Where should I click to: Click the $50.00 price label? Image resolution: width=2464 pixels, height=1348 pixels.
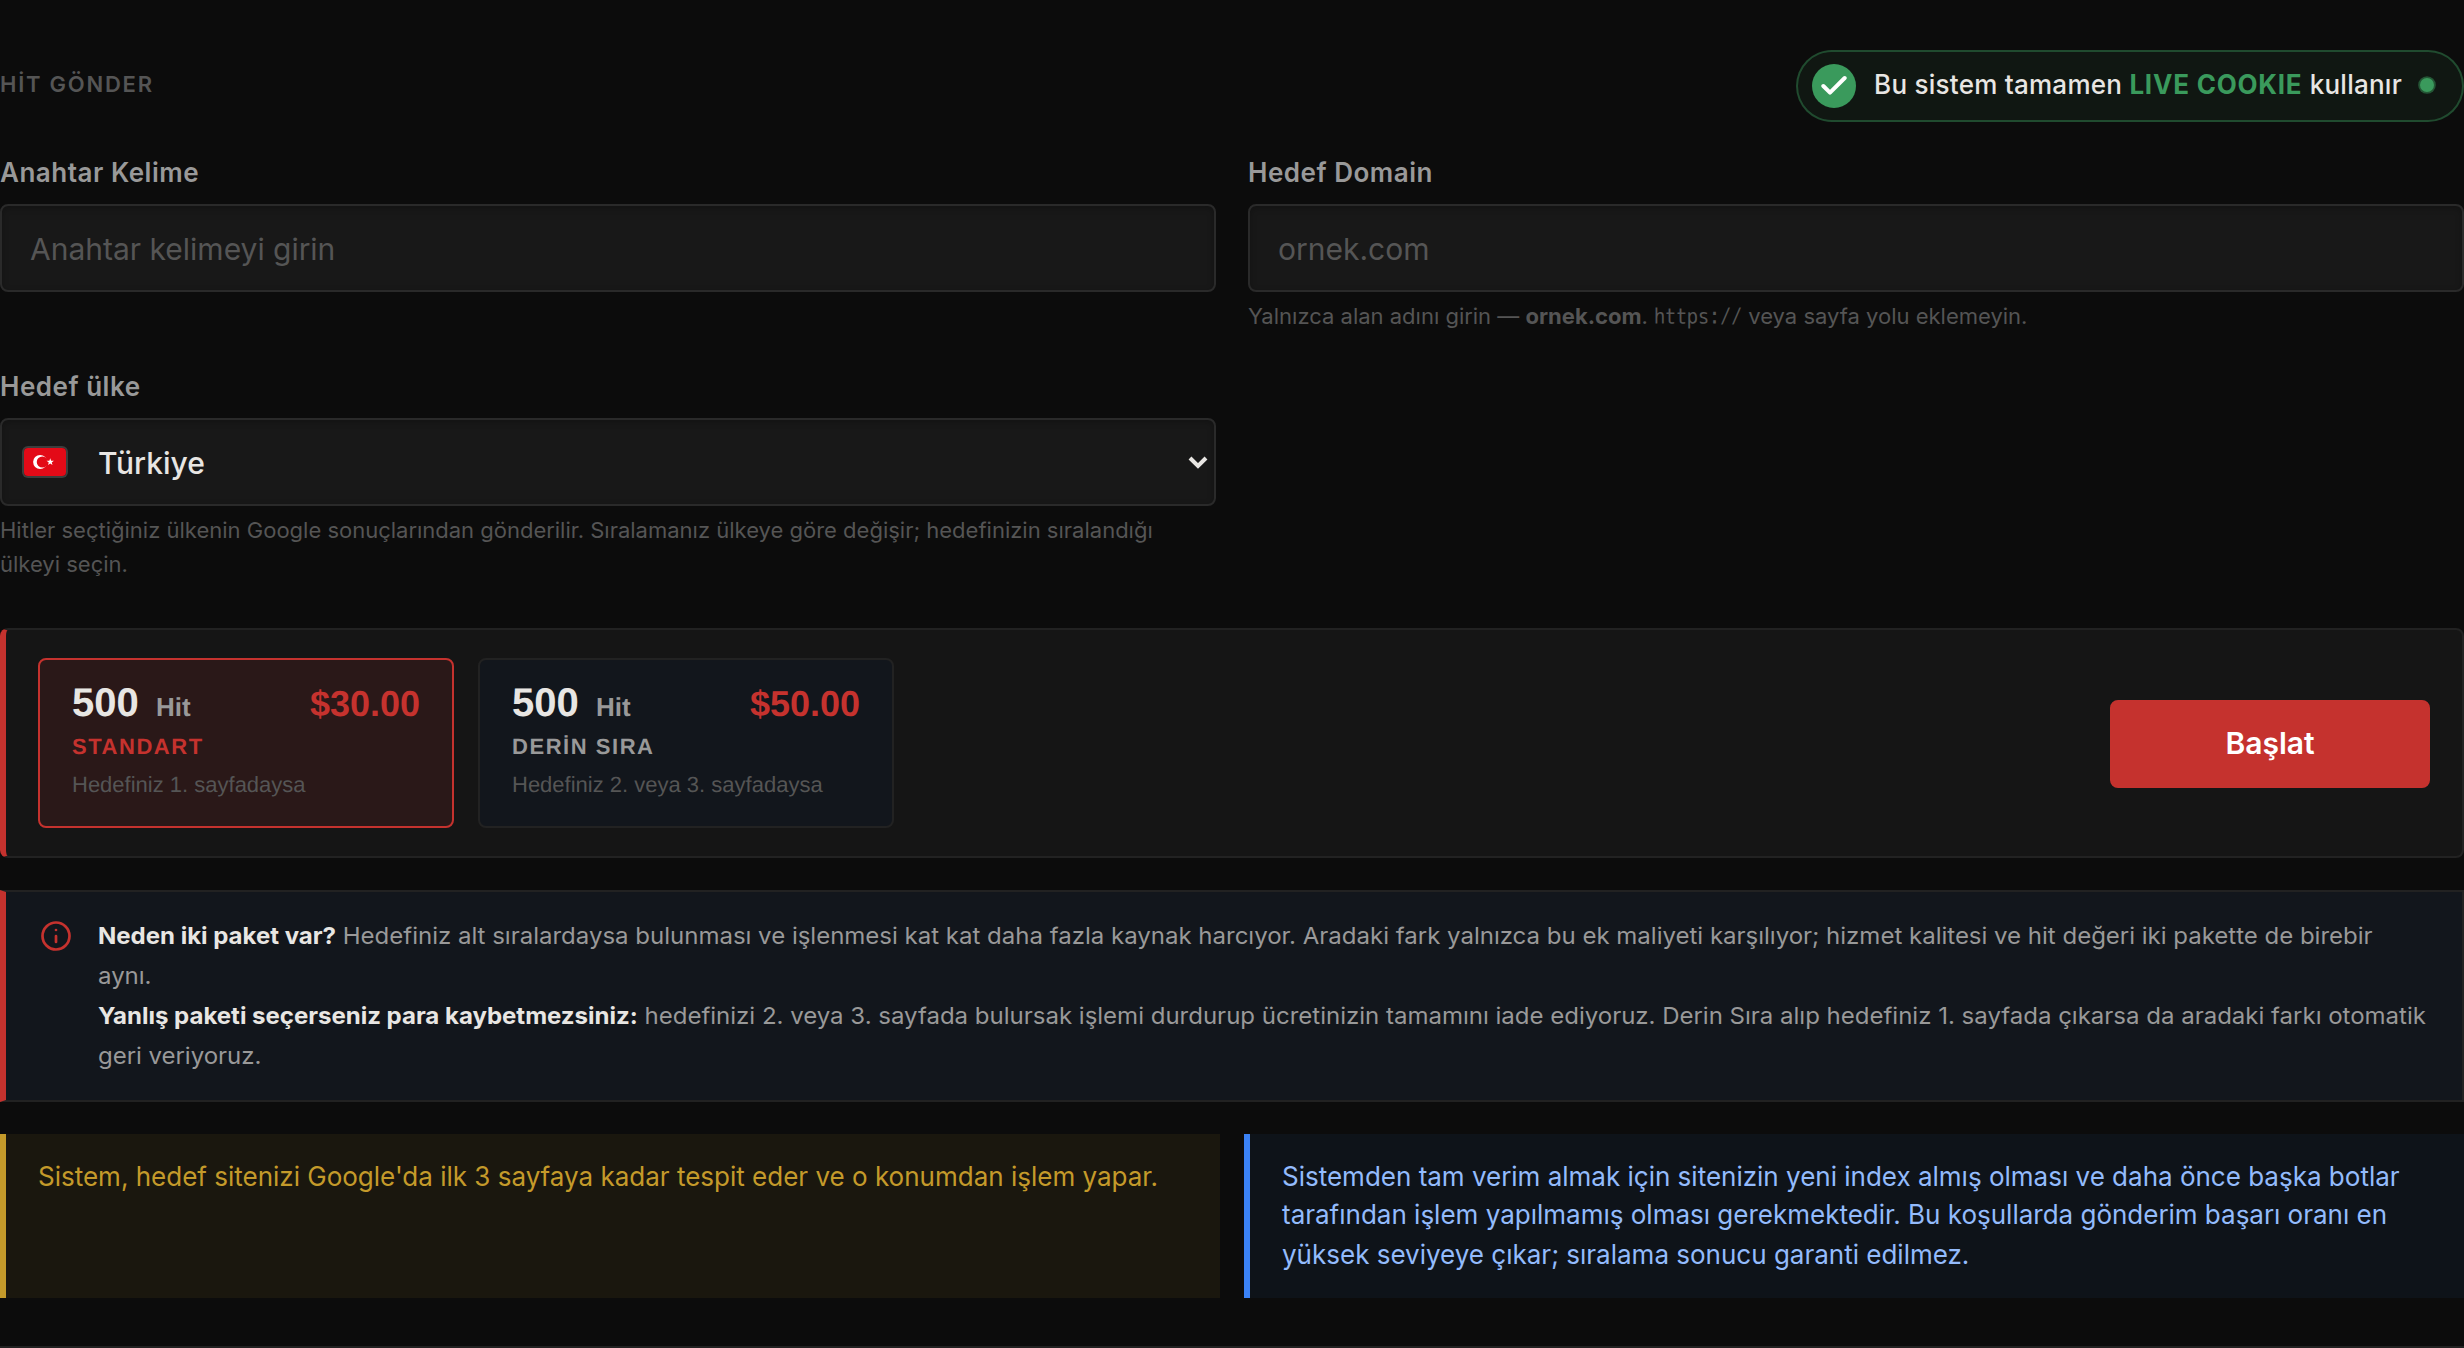pos(805,704)
